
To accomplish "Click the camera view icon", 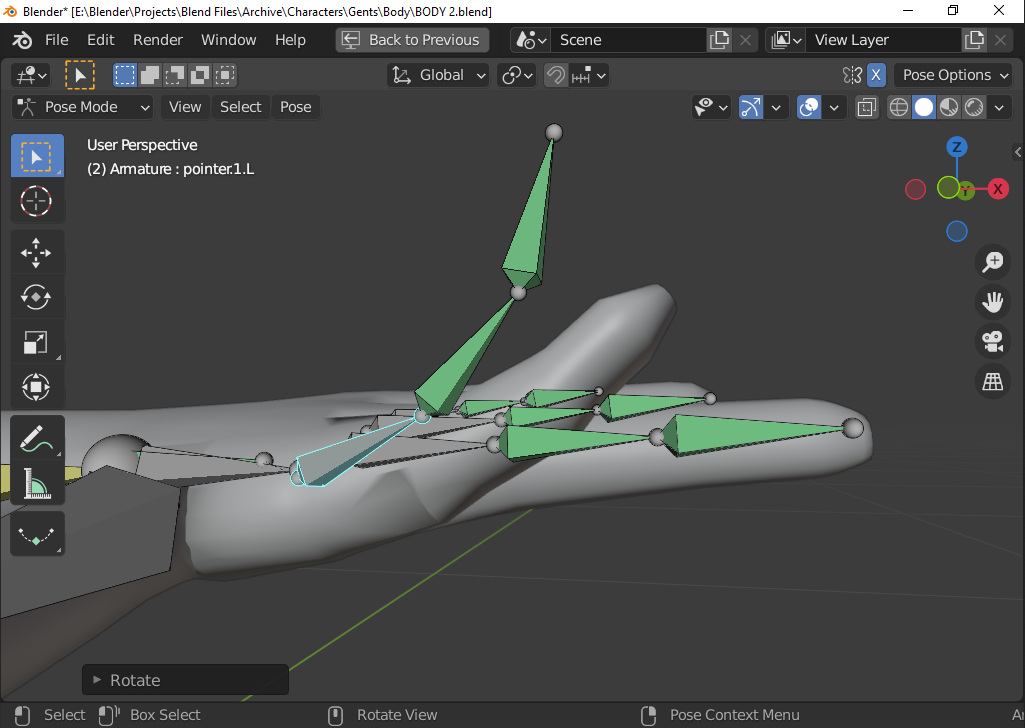I will click(992, 342).
